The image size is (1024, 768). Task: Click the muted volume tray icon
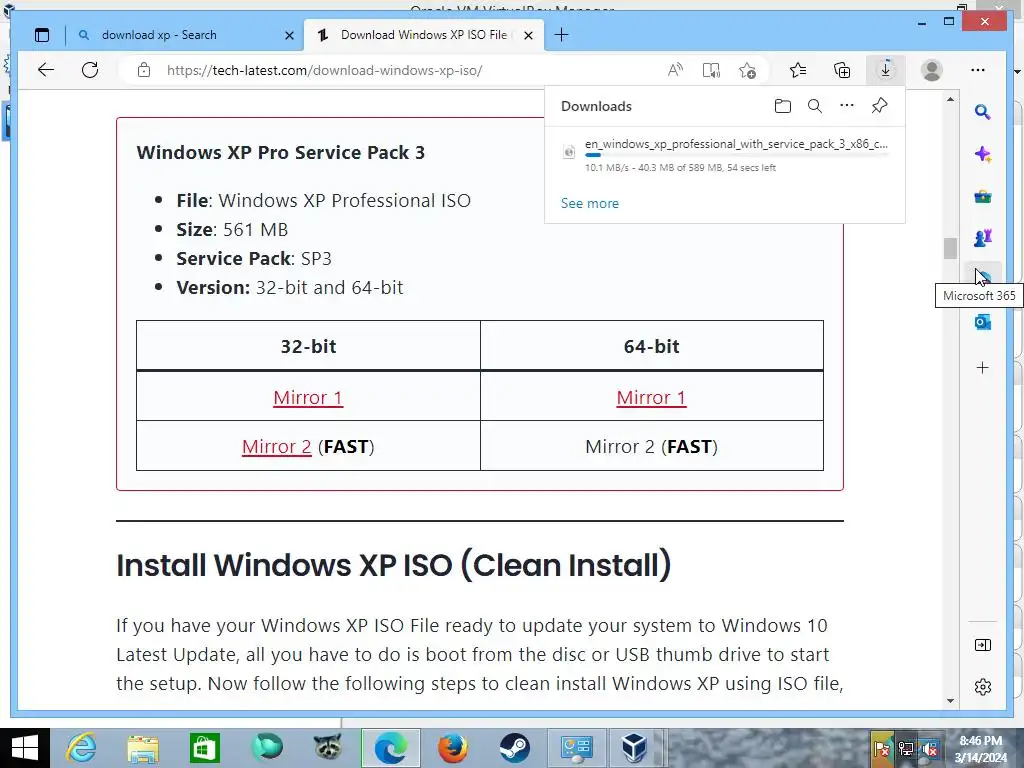pyautogui.click(x=930, y=749)
